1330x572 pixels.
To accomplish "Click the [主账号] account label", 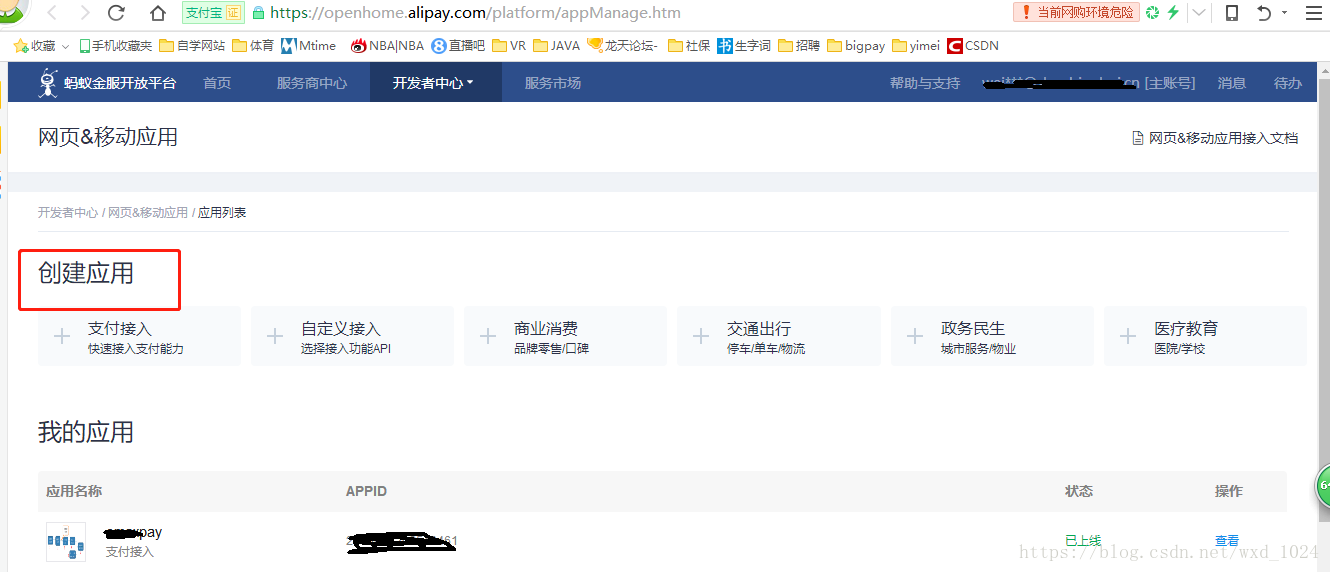I will click(1170, 83).
